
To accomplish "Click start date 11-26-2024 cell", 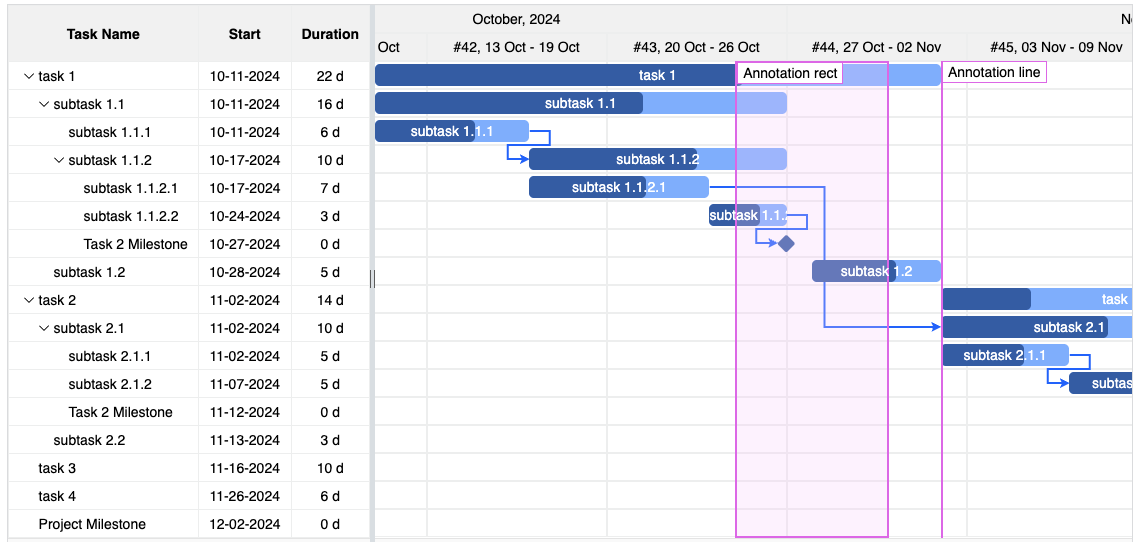I will [x=245, y=497].
